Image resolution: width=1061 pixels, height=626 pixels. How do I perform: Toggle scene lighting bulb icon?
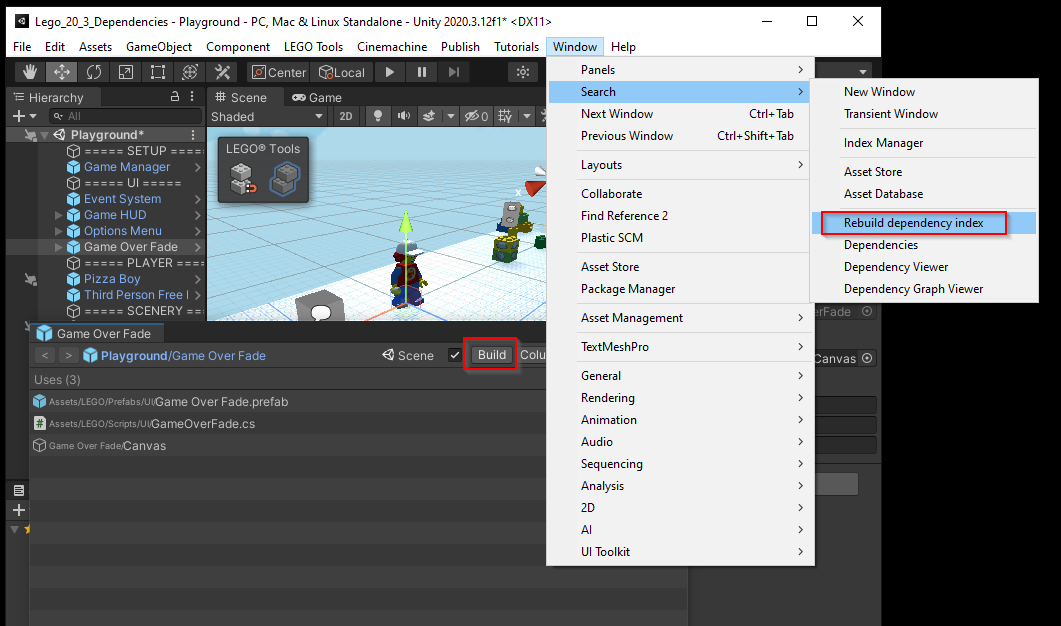click(x=378, y=116)
